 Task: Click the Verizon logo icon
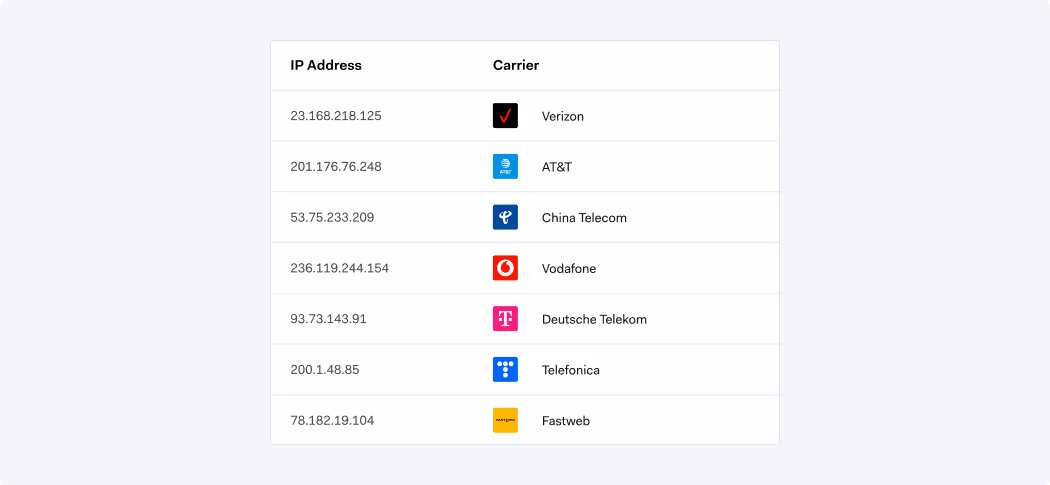pos(505,116)
